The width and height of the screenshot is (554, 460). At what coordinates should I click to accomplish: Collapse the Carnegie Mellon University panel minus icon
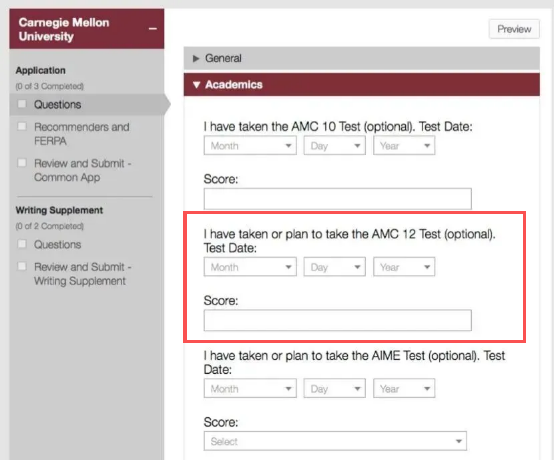153,29
